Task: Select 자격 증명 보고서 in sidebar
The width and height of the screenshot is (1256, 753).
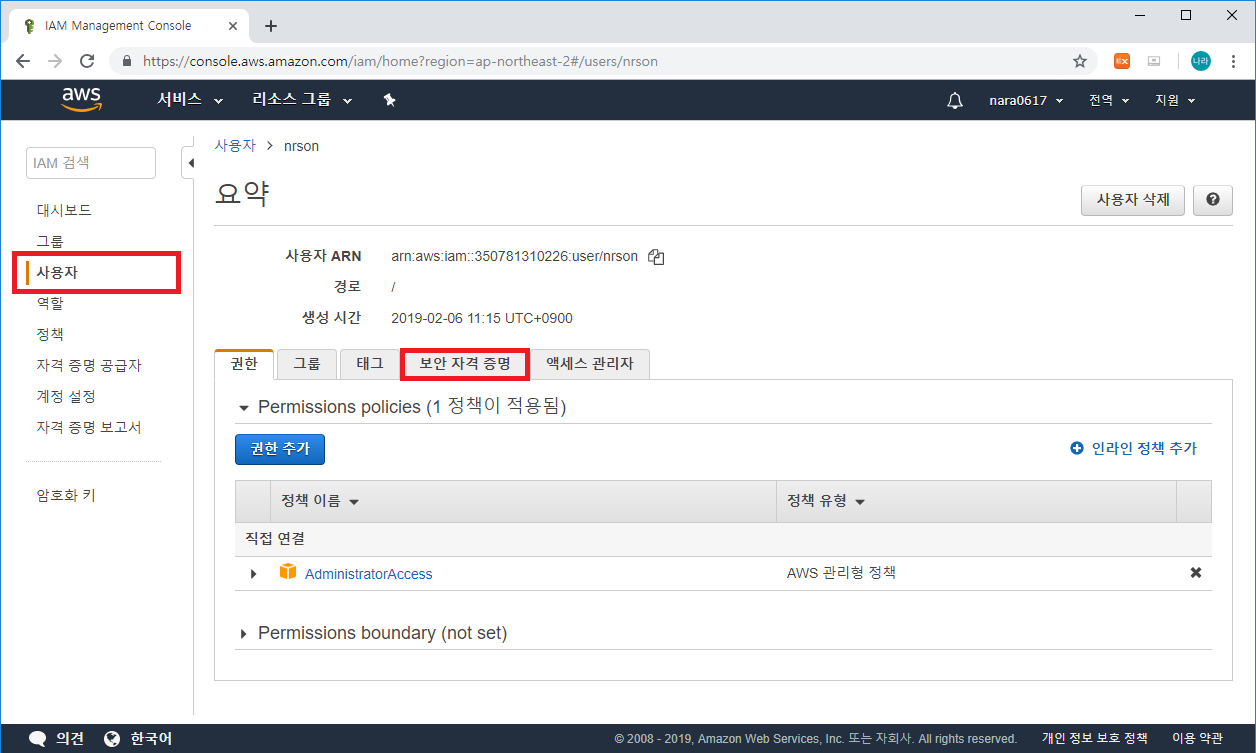Action: 89,427
